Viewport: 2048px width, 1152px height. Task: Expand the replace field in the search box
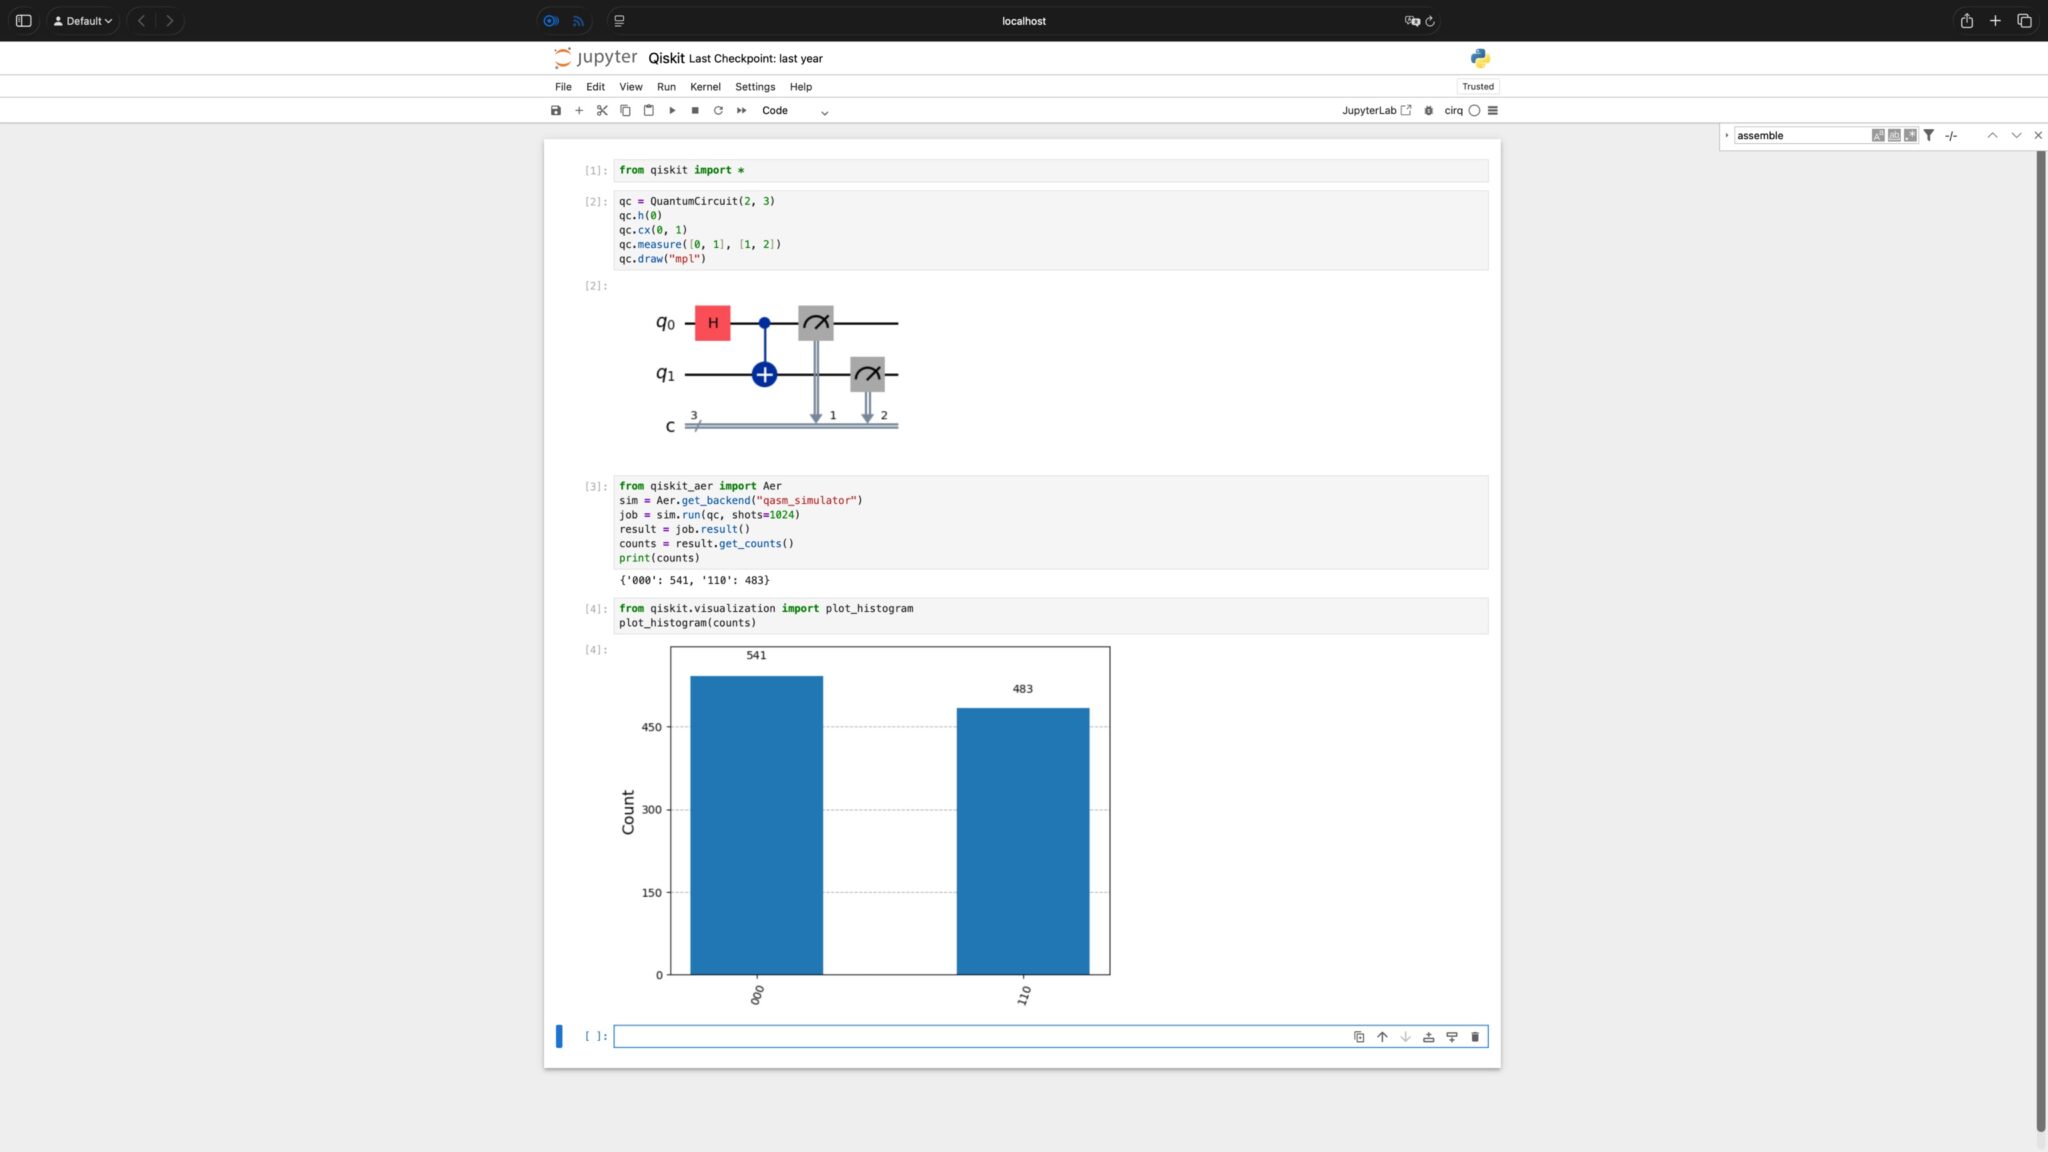pos(1727,135)
